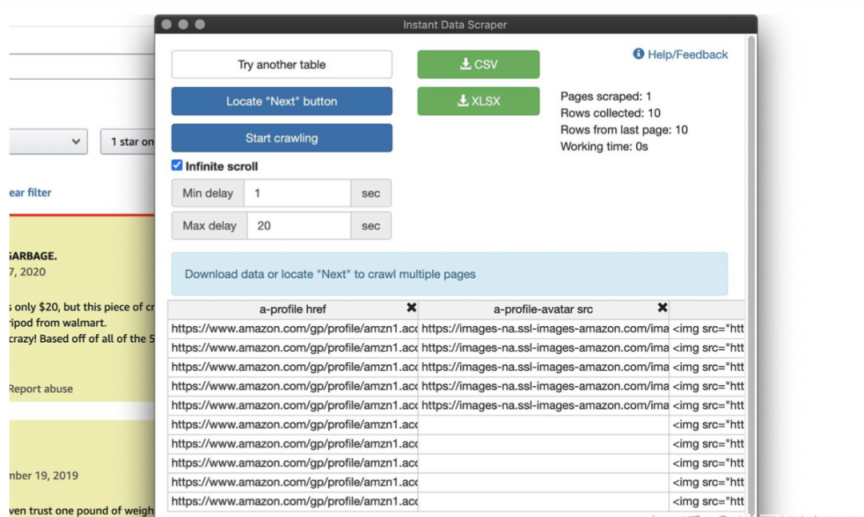Select first a-profile-avatar src URL cell
Image resolution: width=864 pixels, height=517 pixels.
544,328
